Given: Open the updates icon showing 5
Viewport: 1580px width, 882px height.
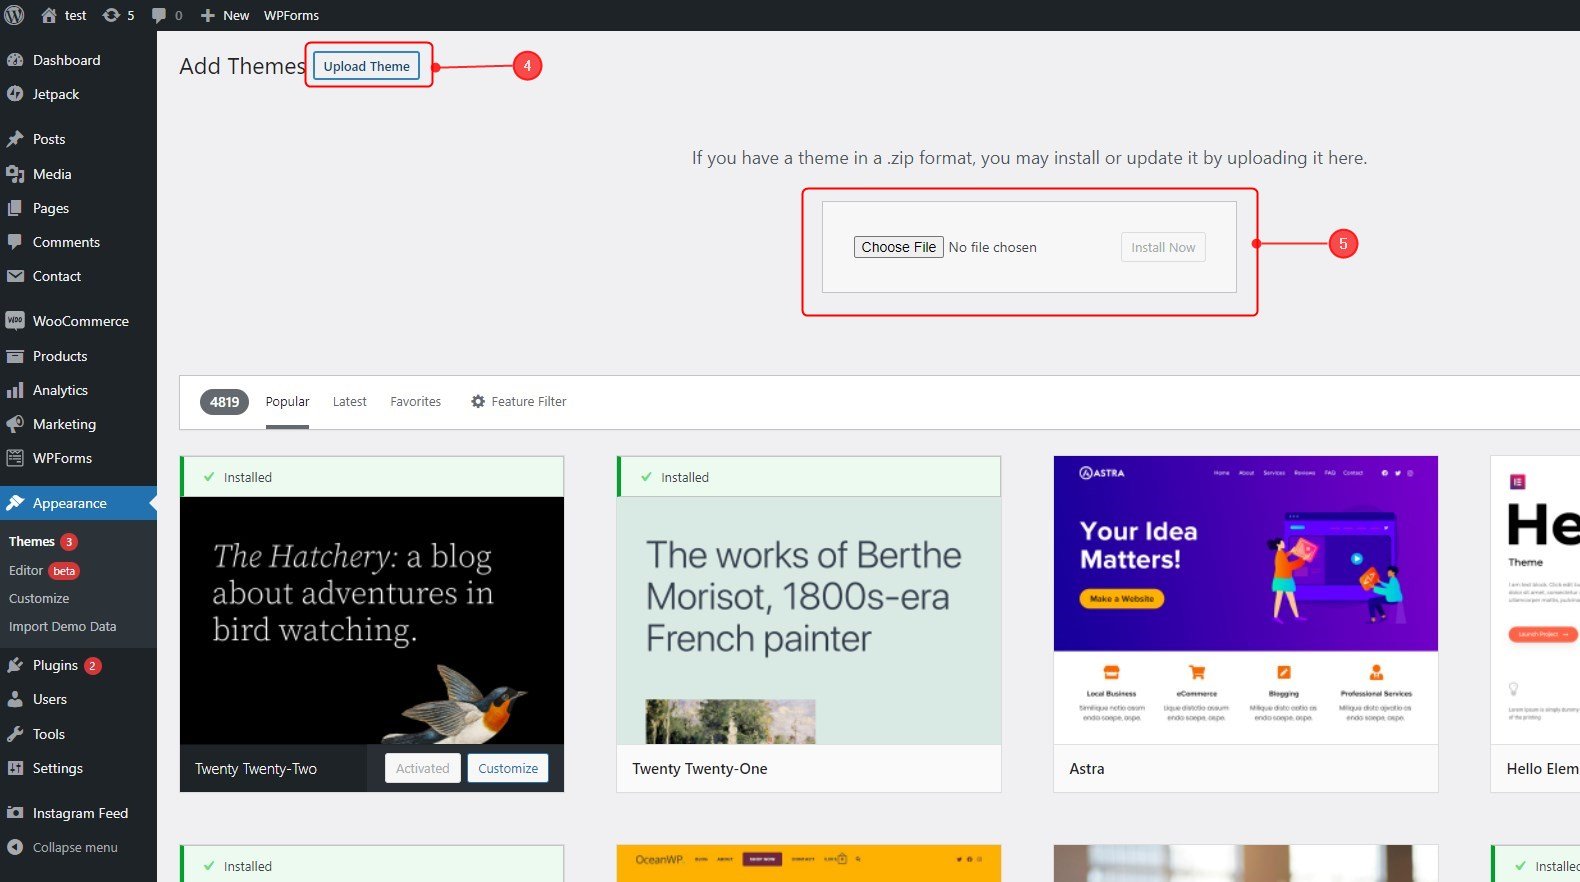Looking at the screenshot, I should pos(111,15).
